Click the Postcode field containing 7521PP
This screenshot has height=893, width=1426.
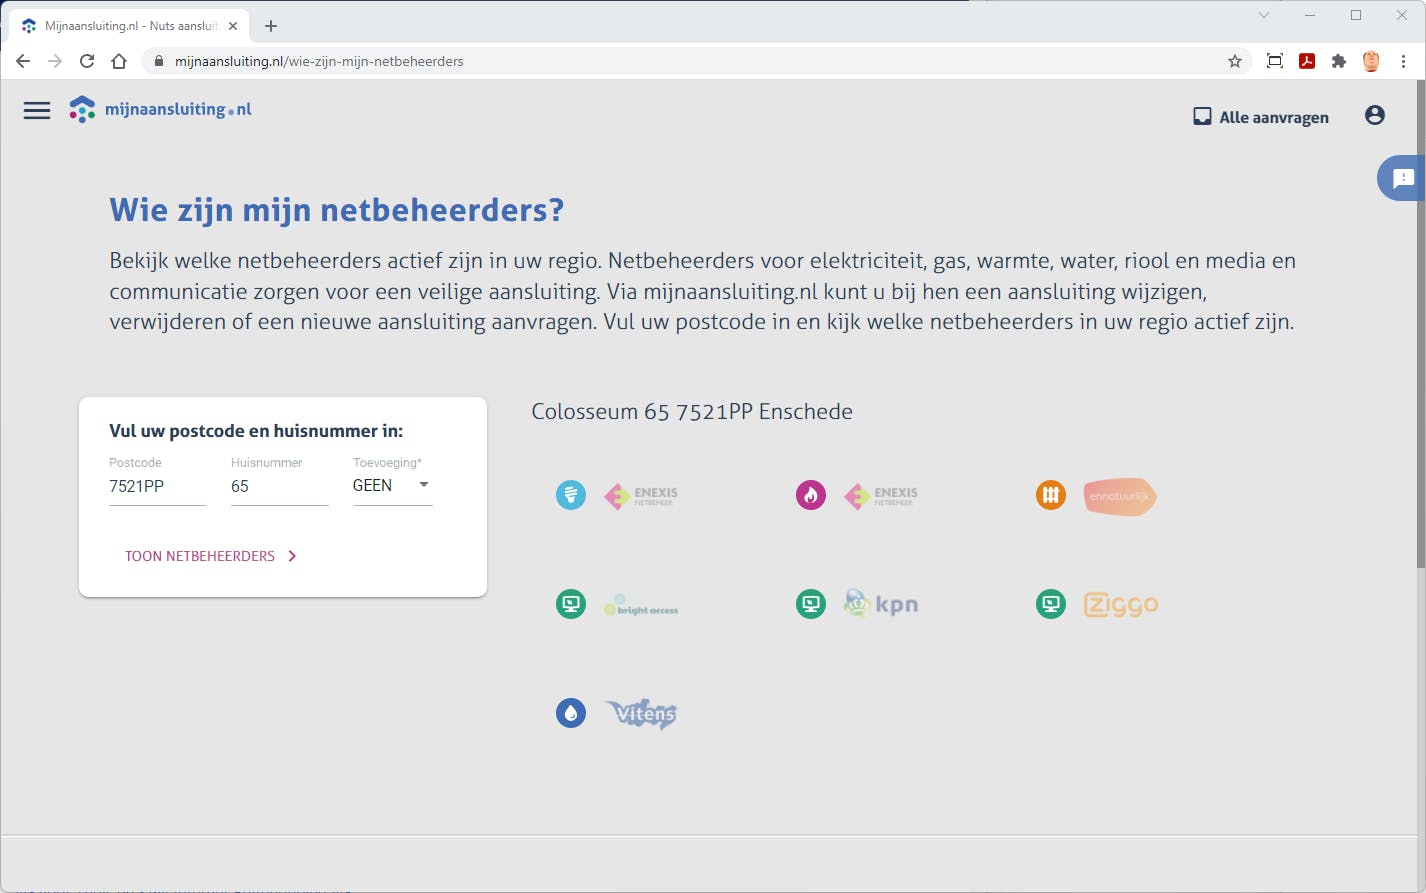(157, 487)
